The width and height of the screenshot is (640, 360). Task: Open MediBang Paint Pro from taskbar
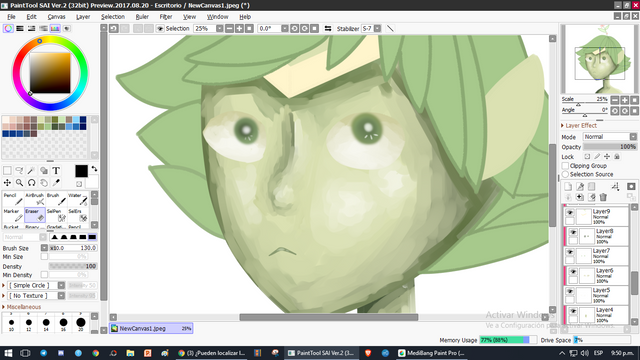(432, 353)
